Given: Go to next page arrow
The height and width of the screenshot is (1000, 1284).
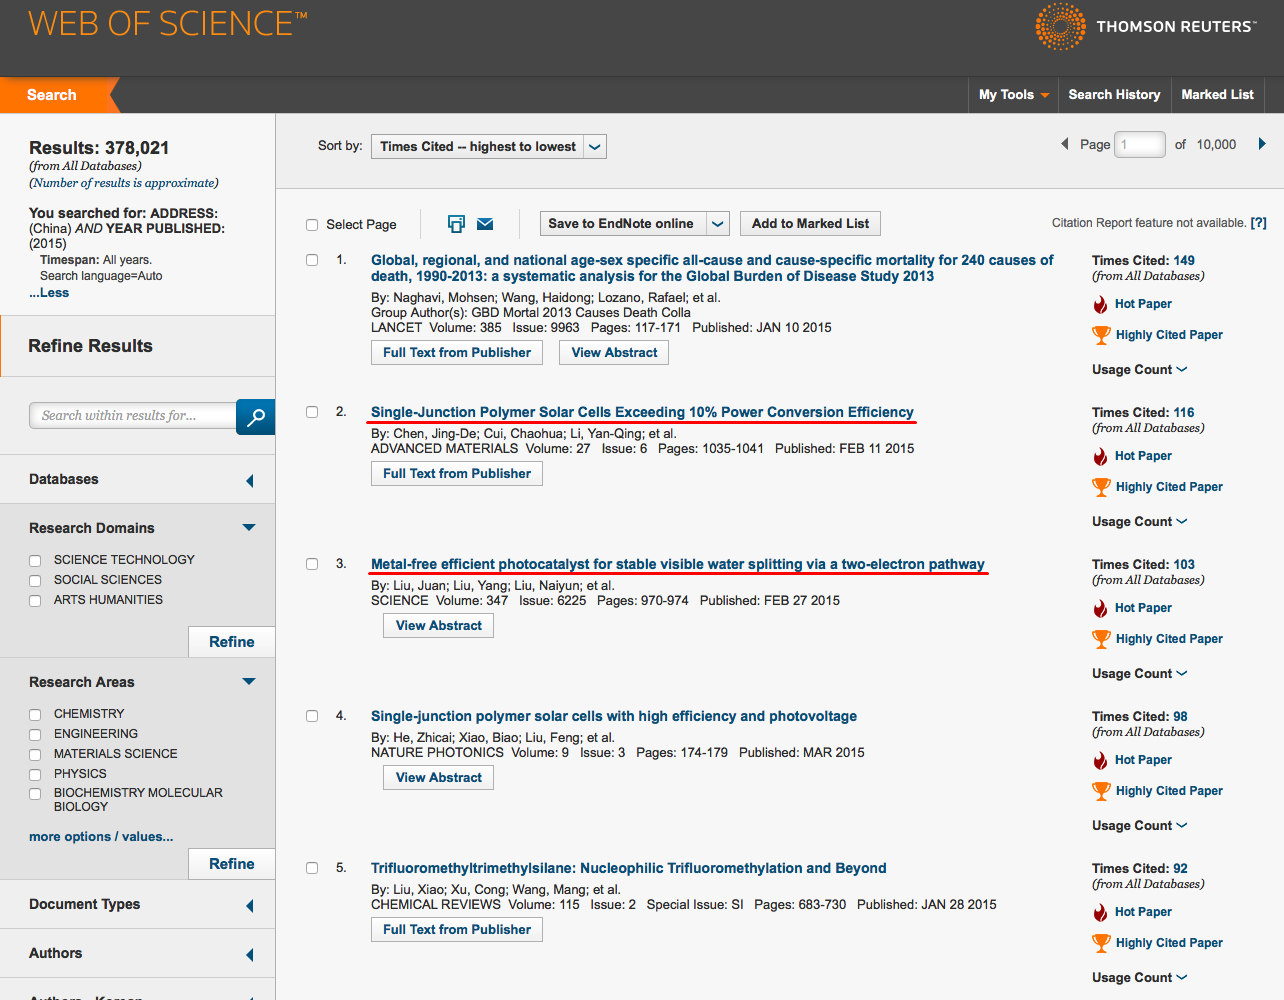Looking at the screenshot, I should click(x=1262, y=144).
